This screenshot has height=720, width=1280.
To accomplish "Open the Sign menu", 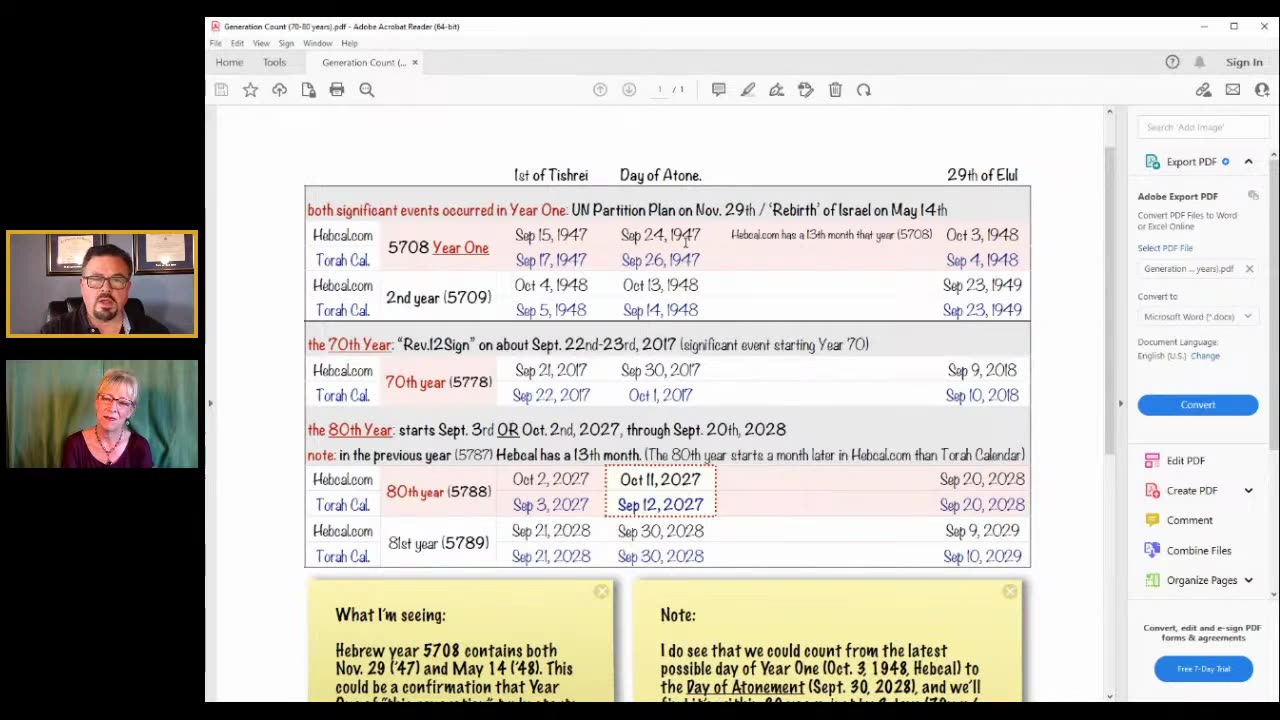I will click(286, 43).
